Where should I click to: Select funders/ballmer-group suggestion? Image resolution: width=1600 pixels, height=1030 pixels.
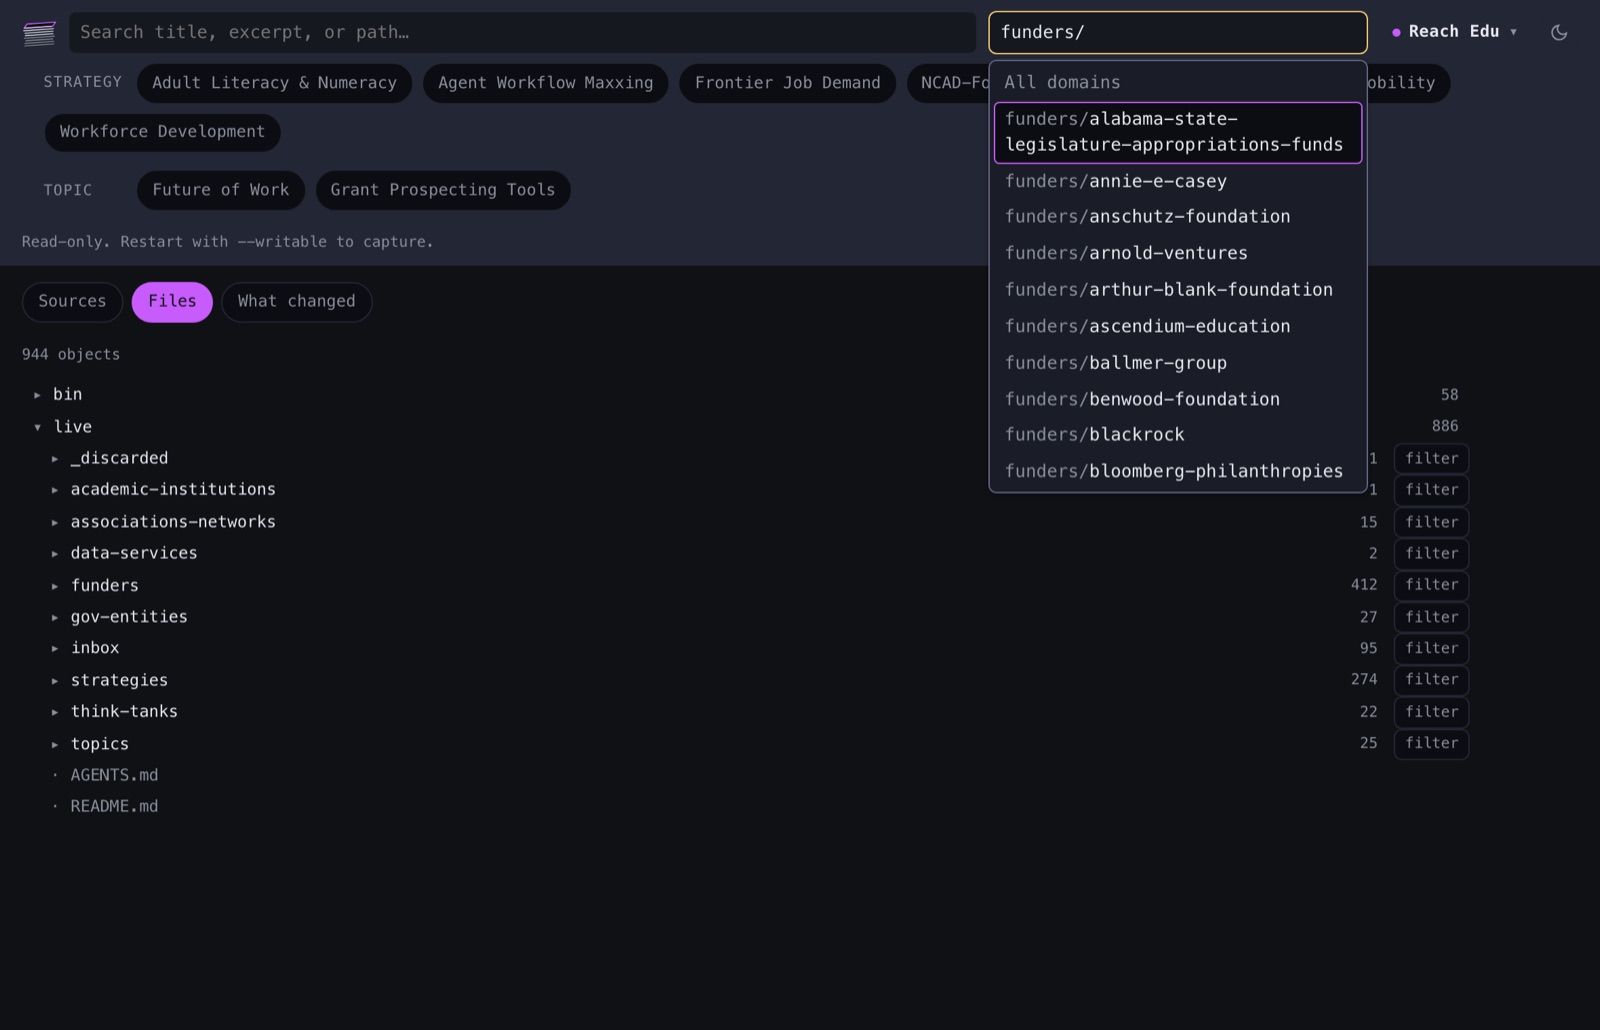pyautogui.click(x=1177, y=363)
